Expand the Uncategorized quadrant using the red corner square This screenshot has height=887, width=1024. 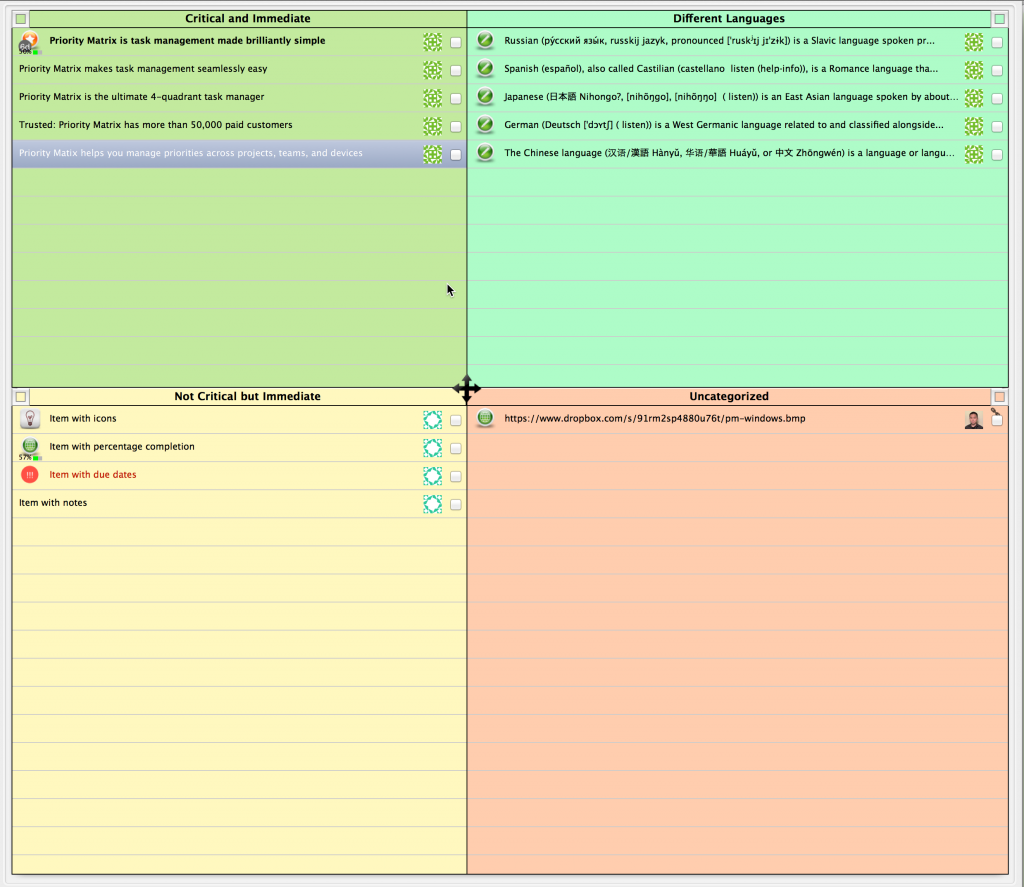click(998, 395)
